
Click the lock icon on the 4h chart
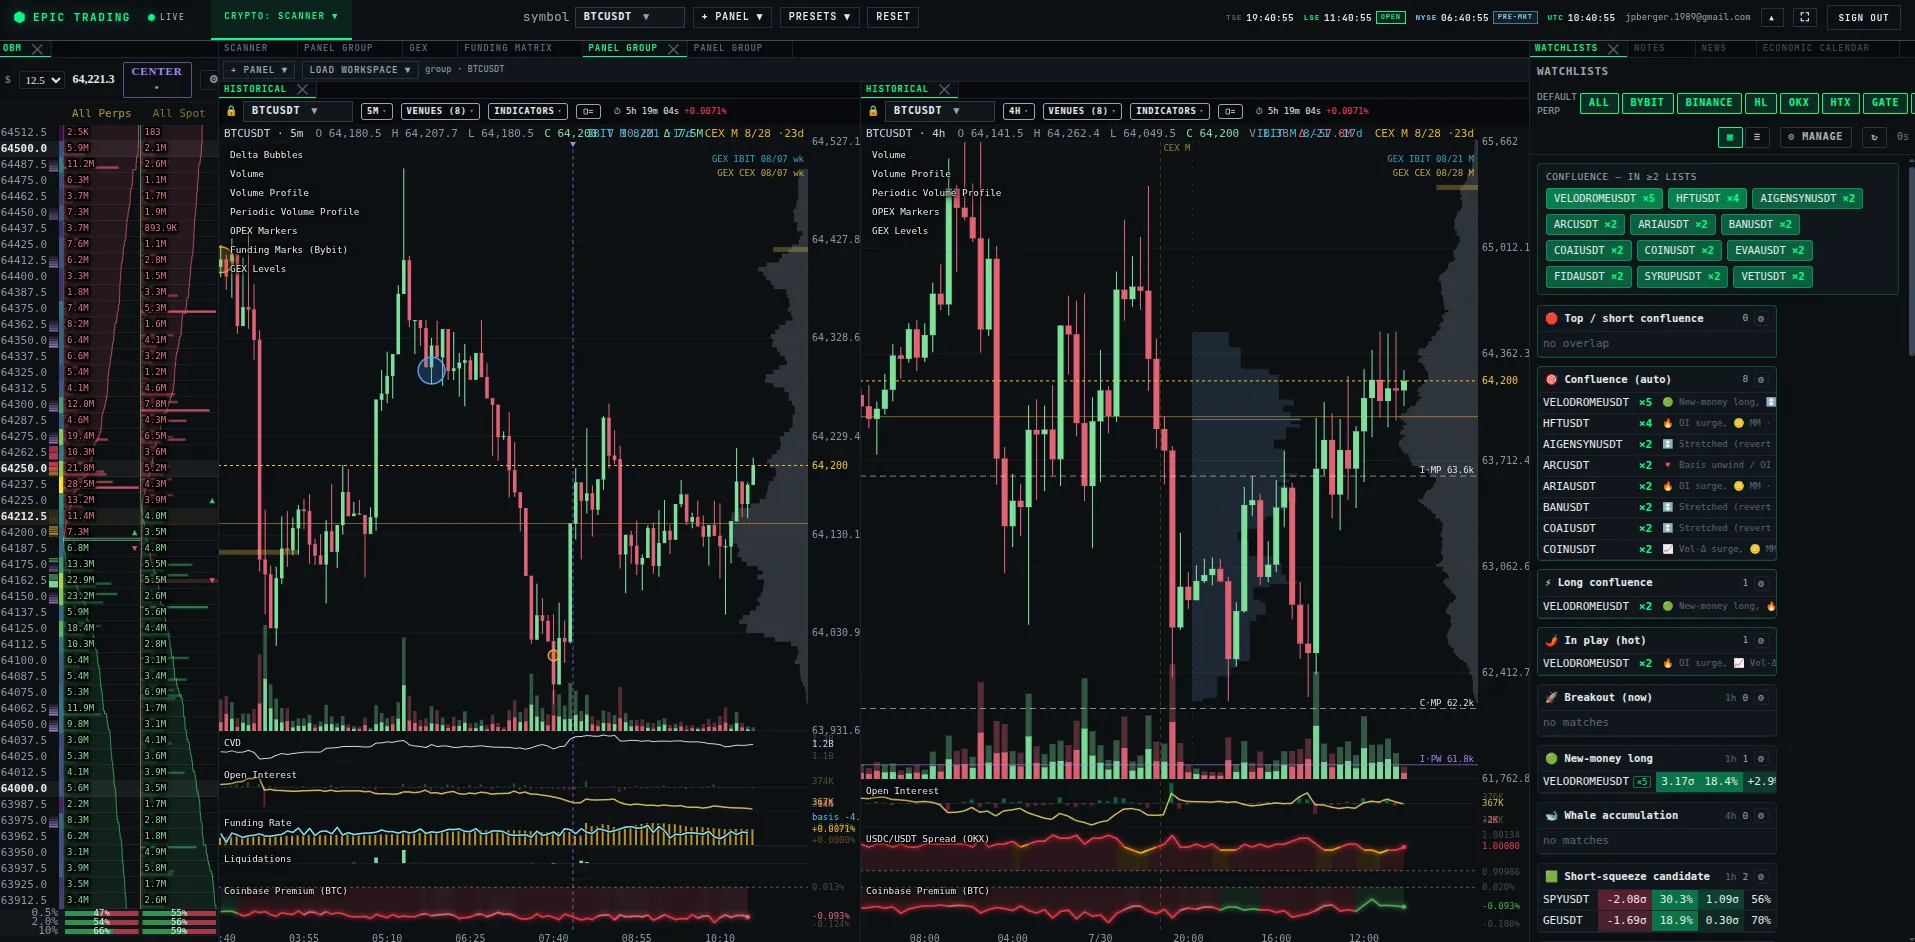[x=873, y=111]
